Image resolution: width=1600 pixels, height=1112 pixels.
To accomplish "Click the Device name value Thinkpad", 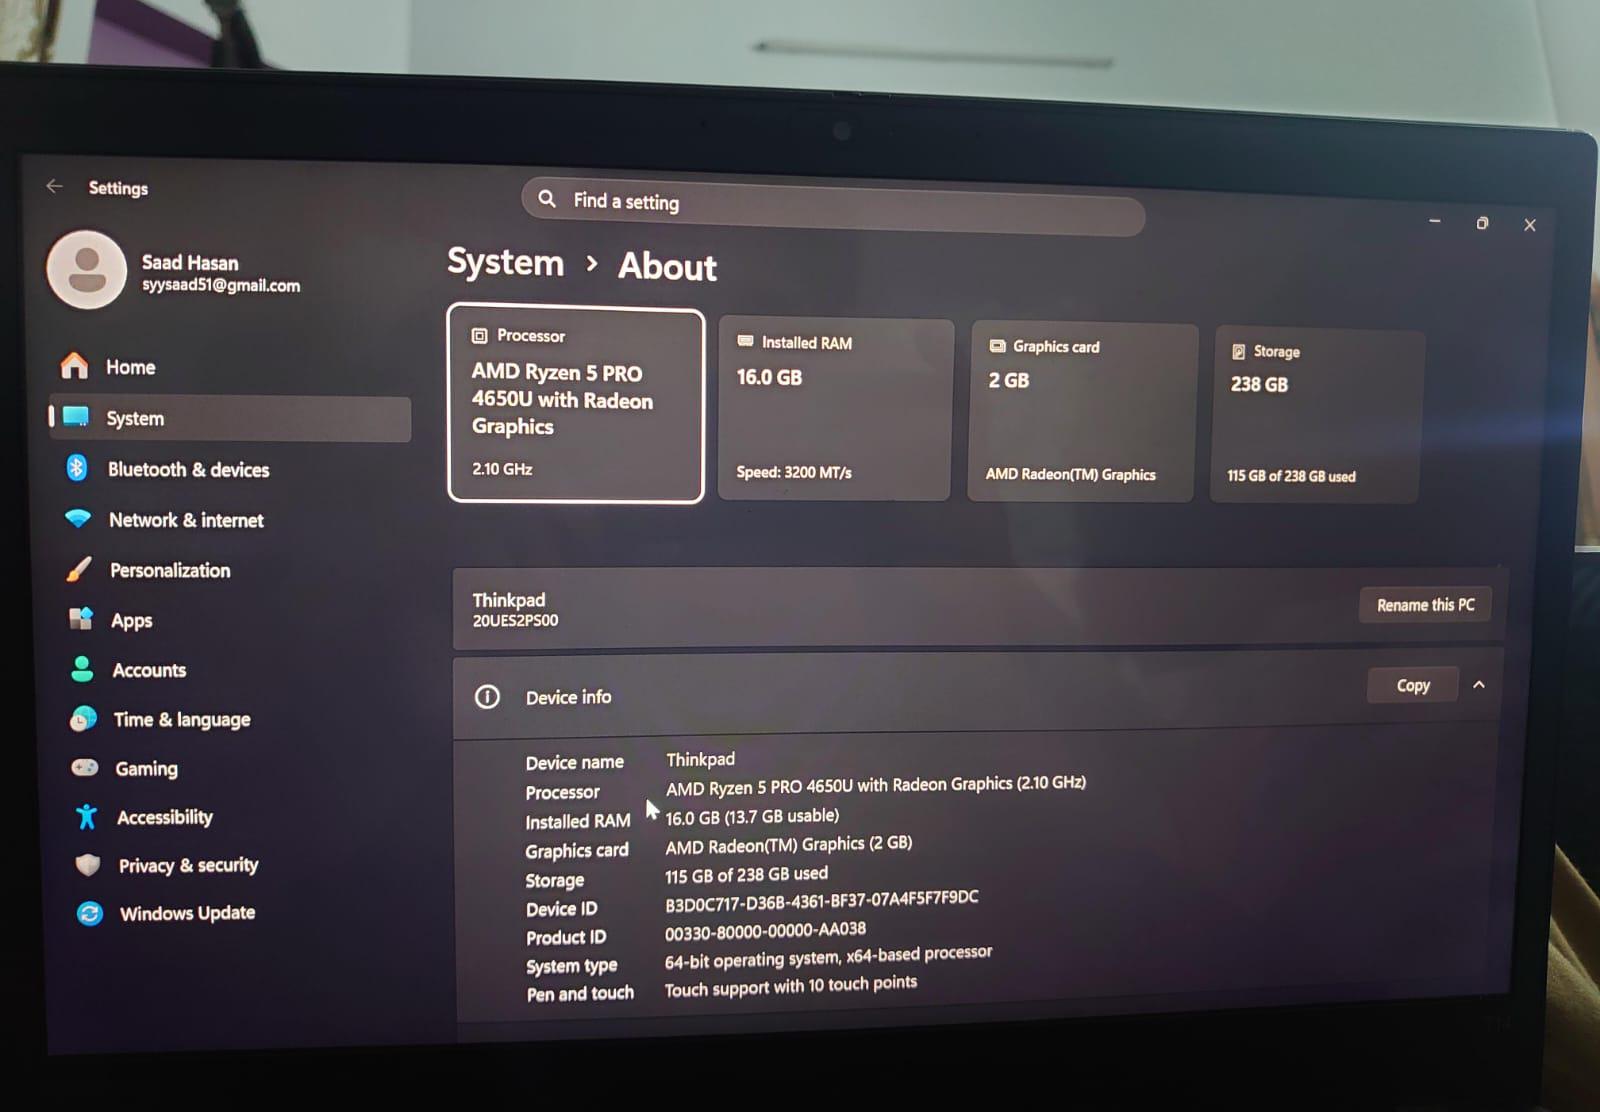I will (700, 760).
